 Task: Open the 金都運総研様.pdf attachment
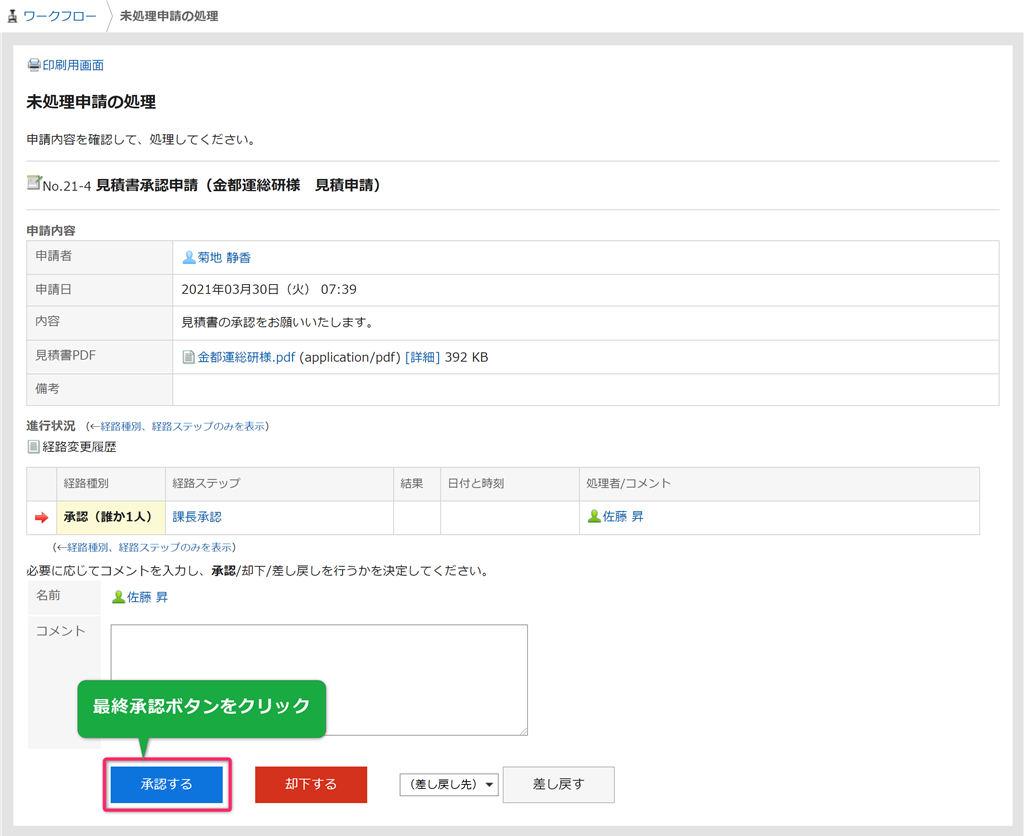tap(246, 357)
